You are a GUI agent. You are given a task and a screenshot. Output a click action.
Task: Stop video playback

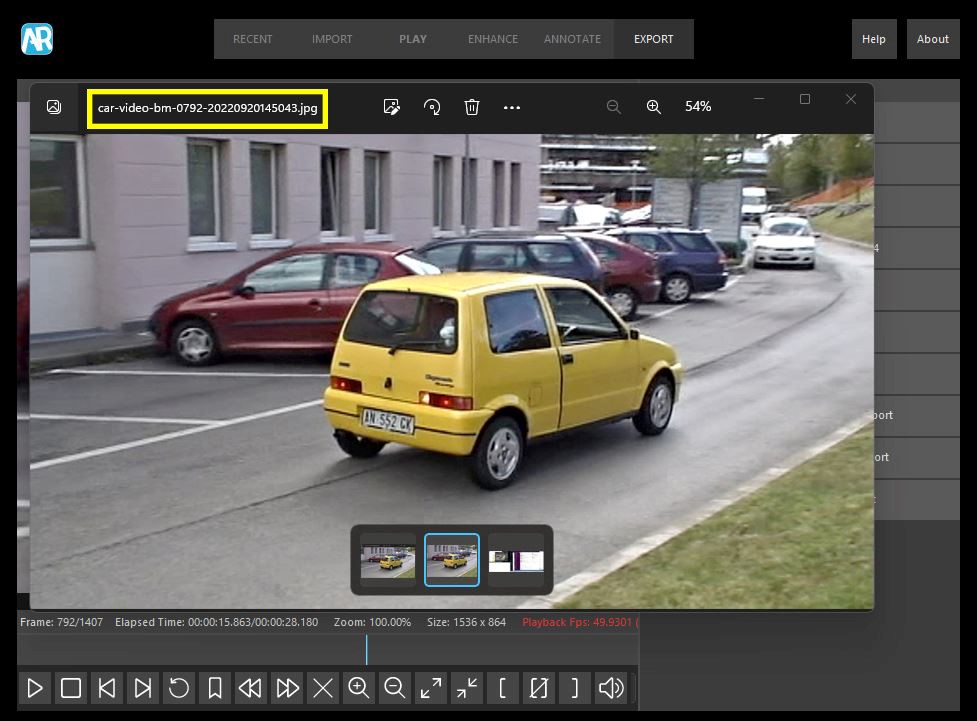71,688
